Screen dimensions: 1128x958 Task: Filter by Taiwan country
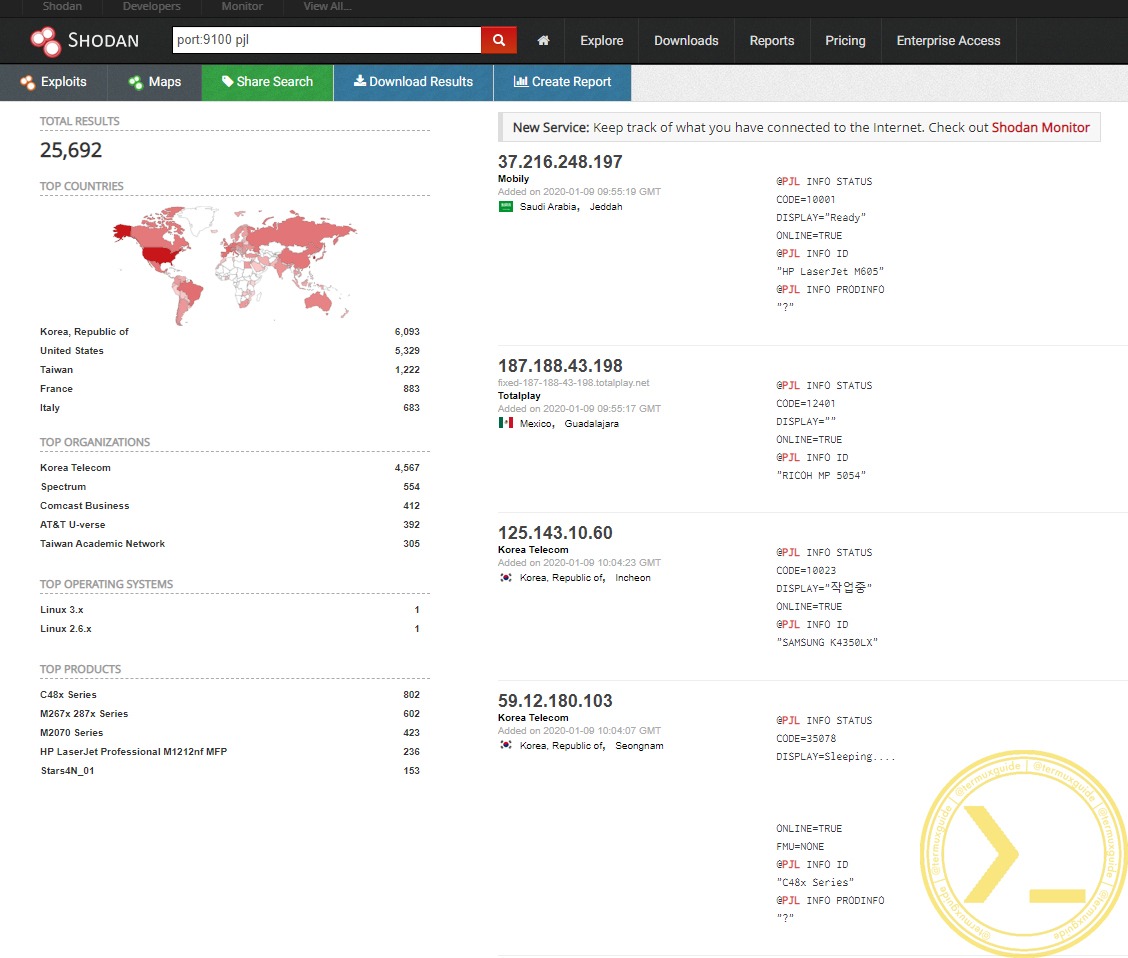point(56,370)
